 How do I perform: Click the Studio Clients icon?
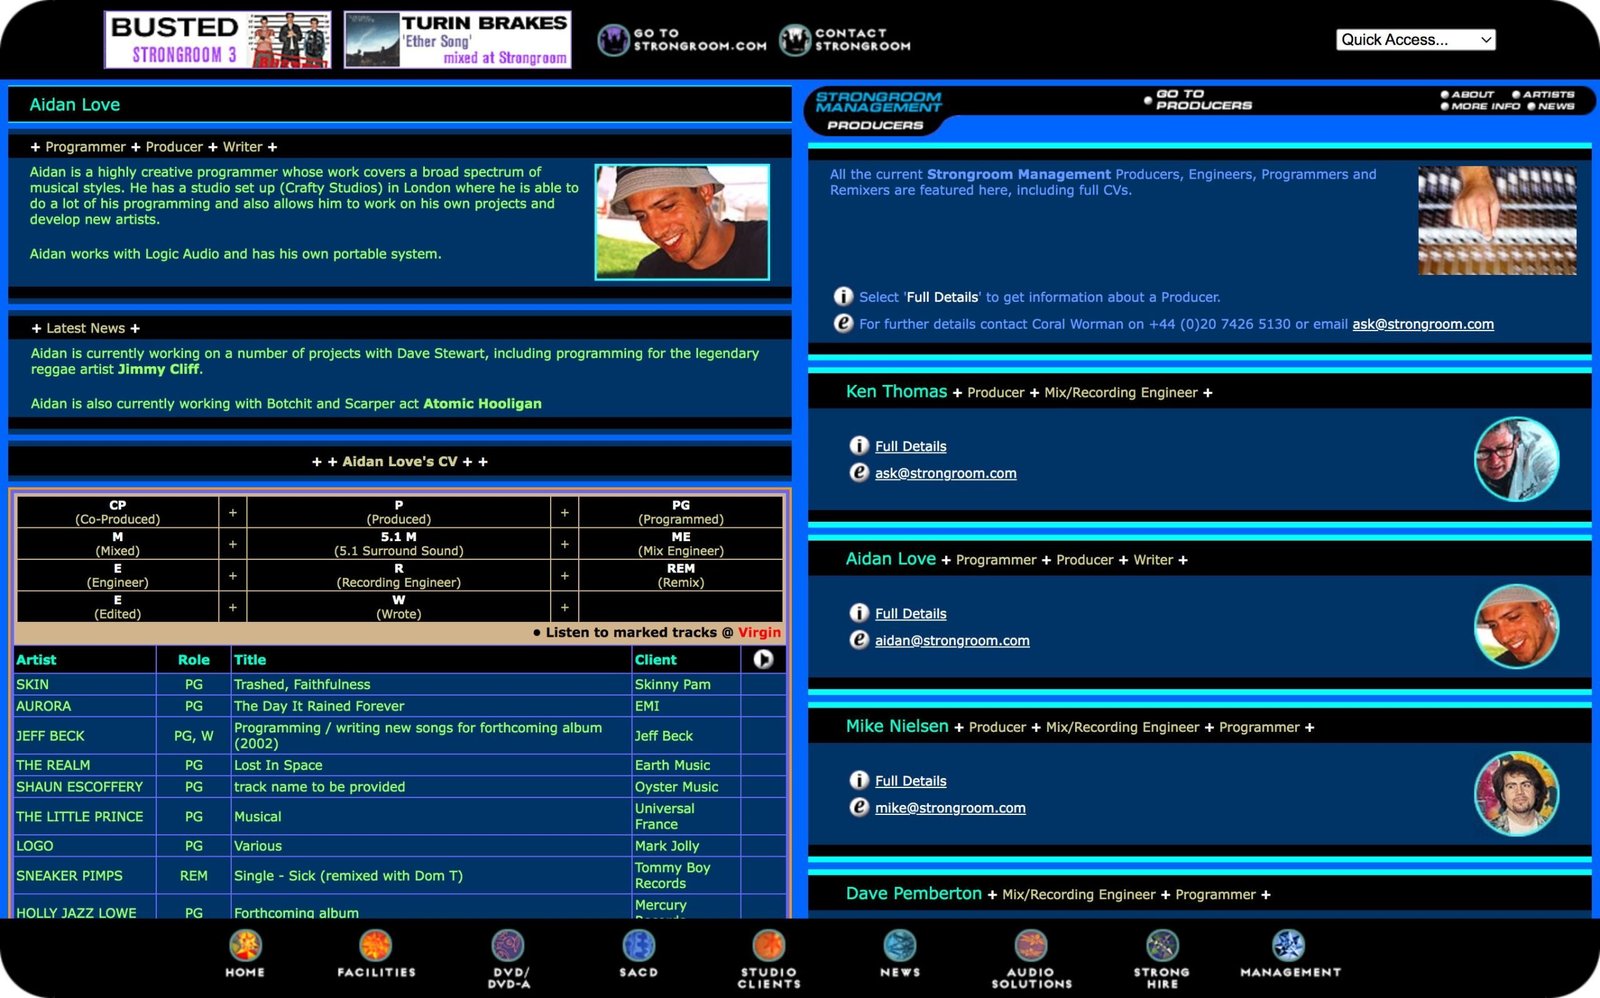click(x=769, y=946)
